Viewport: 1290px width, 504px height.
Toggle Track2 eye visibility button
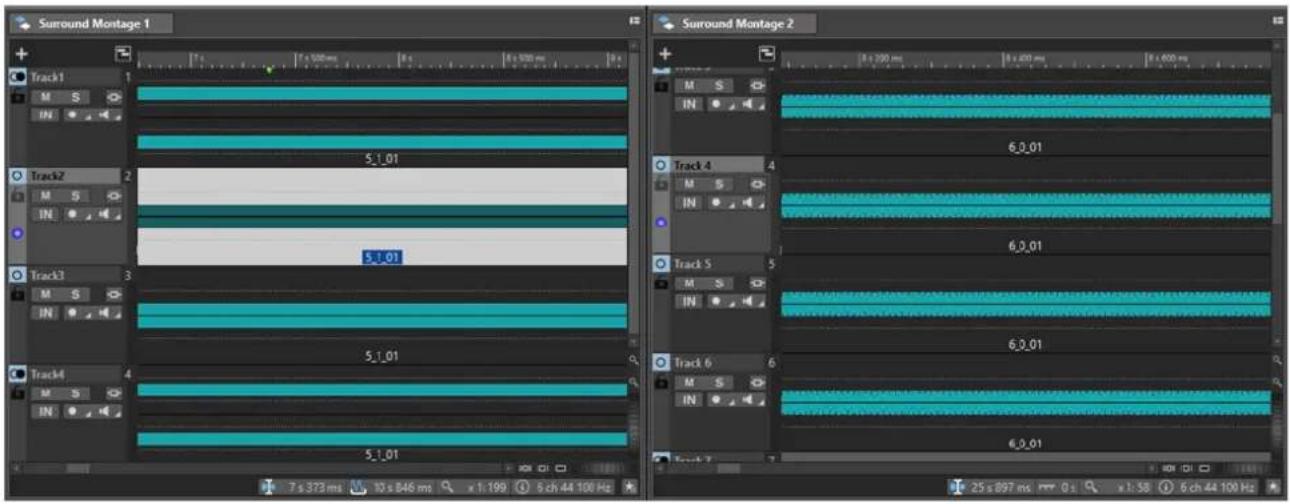(x=114, y=196)
